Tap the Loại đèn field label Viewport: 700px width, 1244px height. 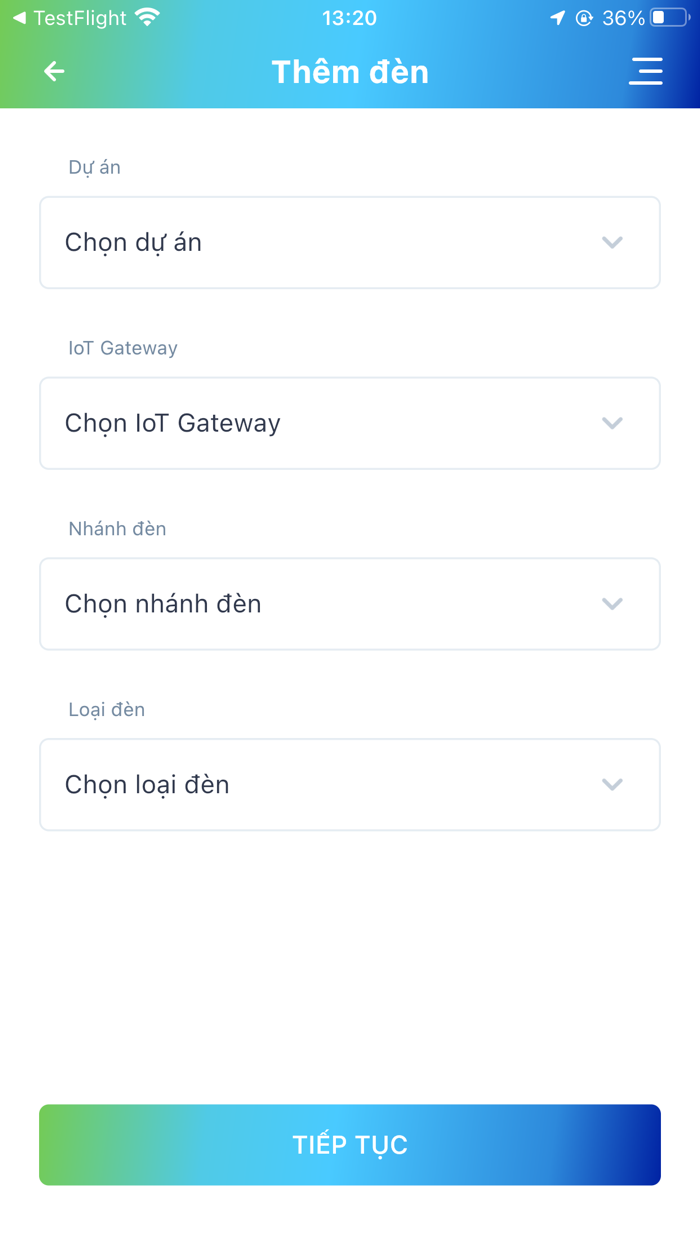click(107, 710)
